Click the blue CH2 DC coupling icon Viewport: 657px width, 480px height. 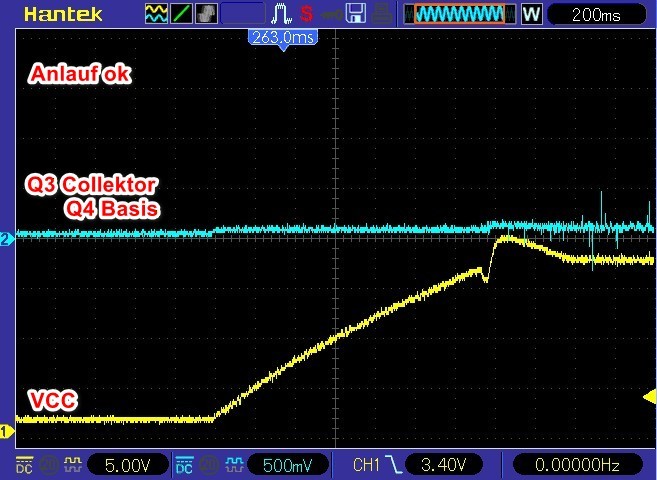[x=184, y=464]
